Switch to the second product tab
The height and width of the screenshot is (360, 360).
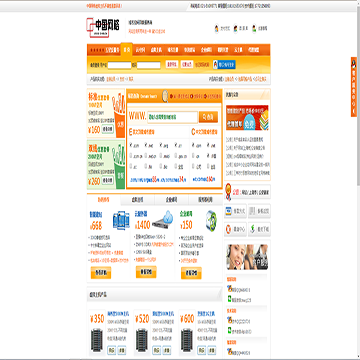click(138, 200)
